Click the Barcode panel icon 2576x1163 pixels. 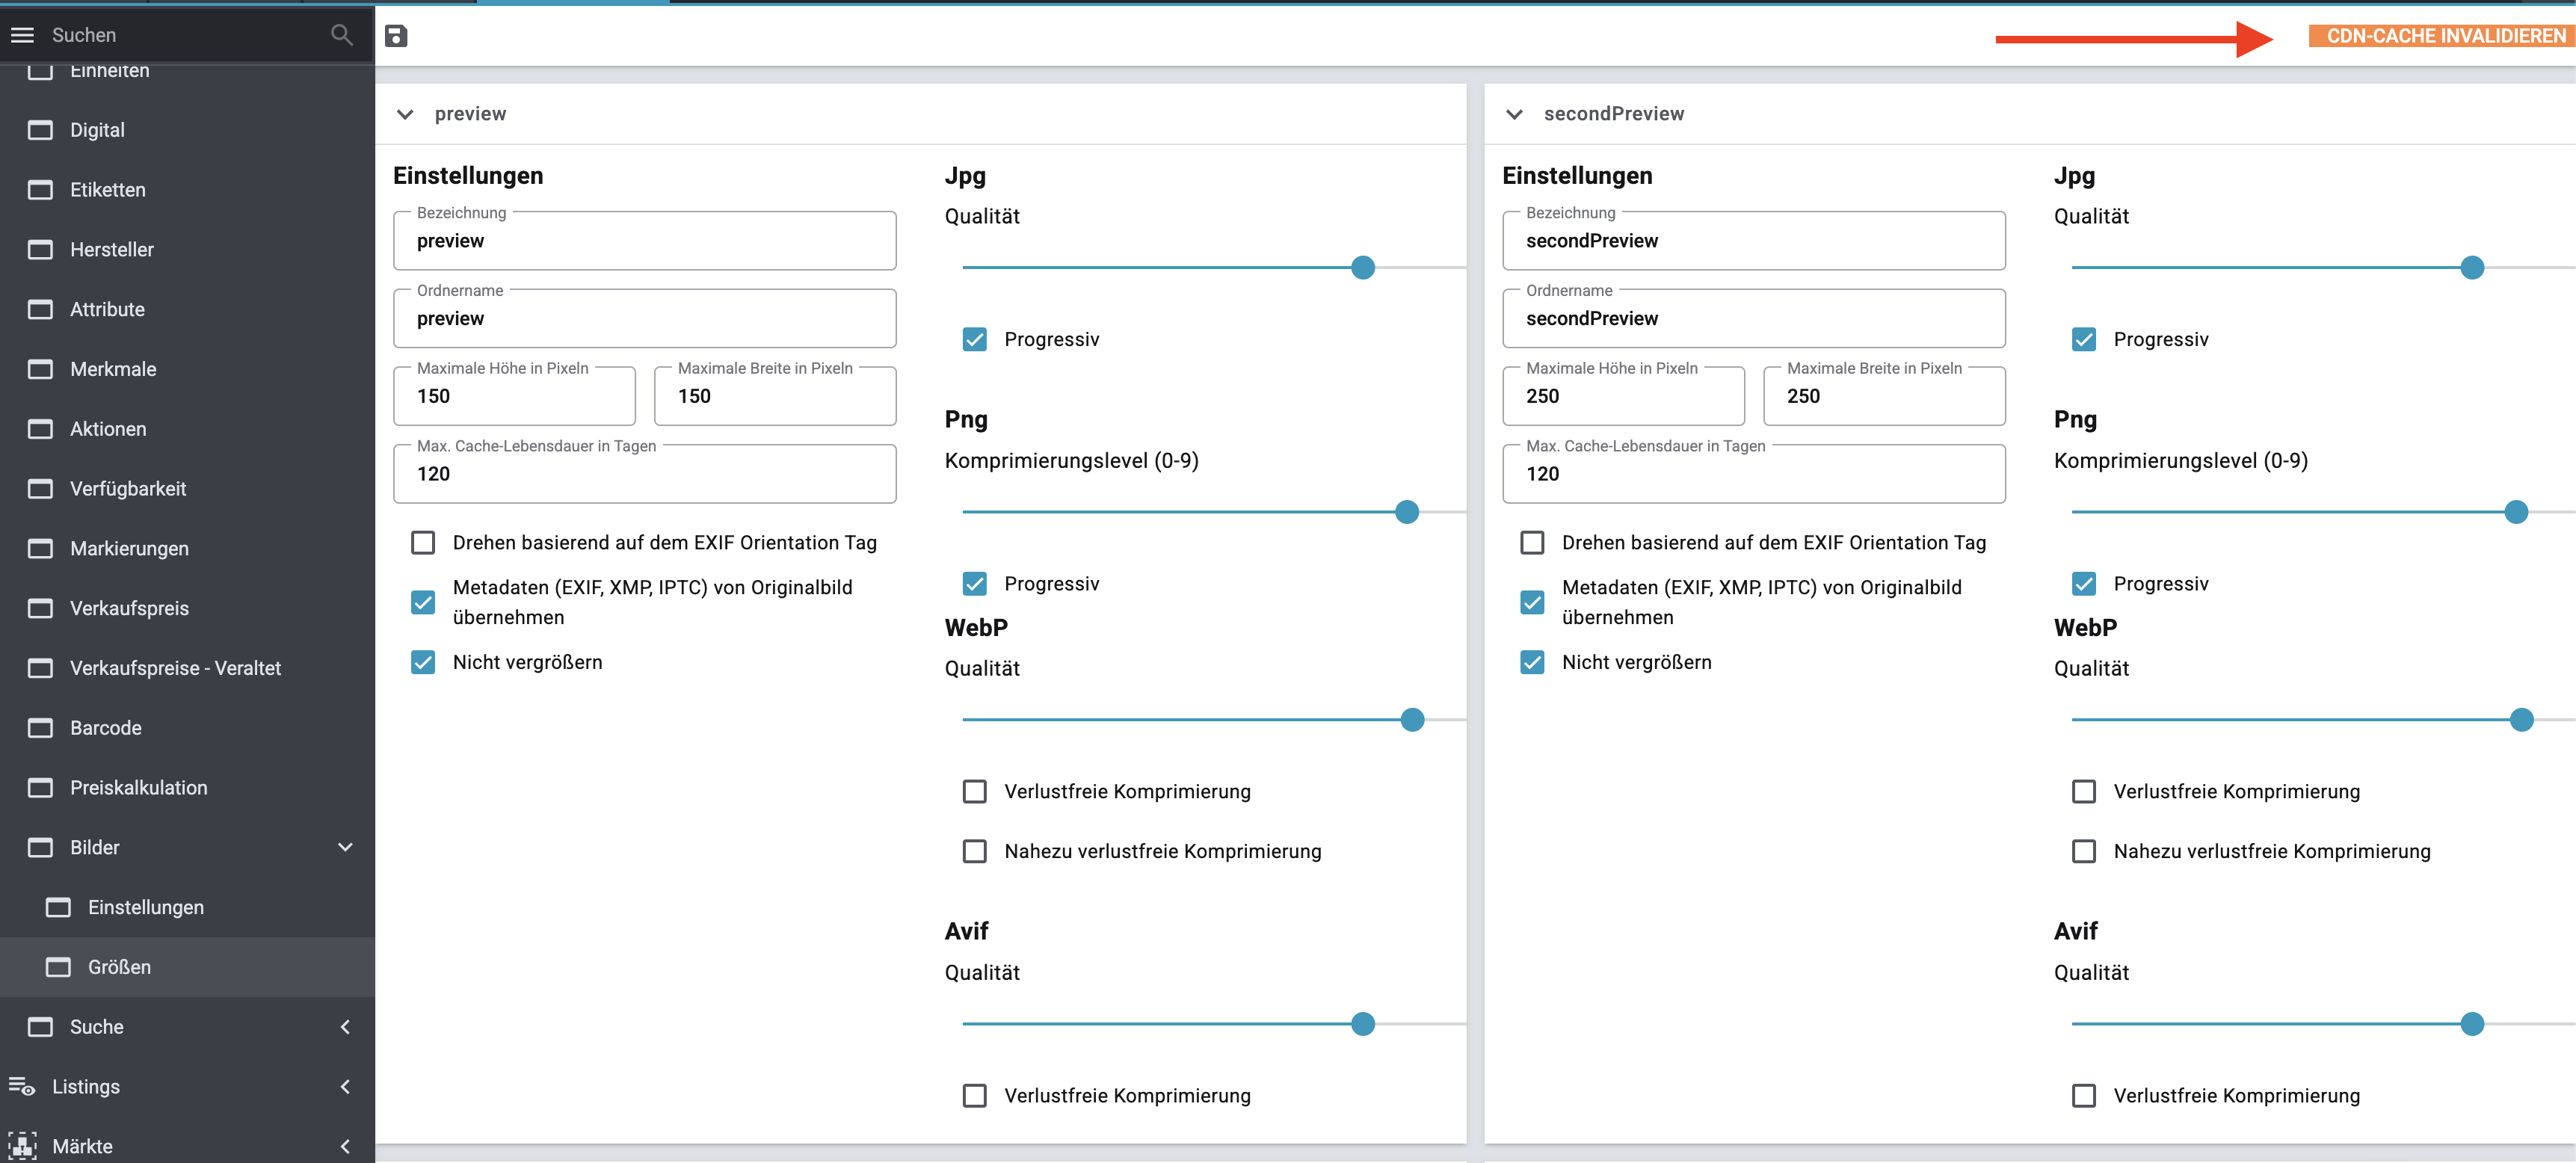40,728
